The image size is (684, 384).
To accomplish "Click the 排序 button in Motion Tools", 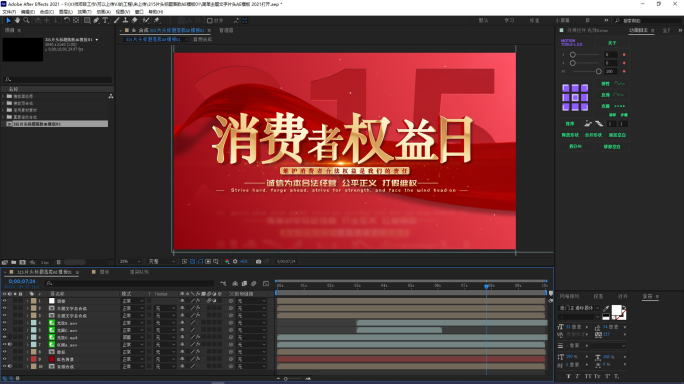I will 570,123.
